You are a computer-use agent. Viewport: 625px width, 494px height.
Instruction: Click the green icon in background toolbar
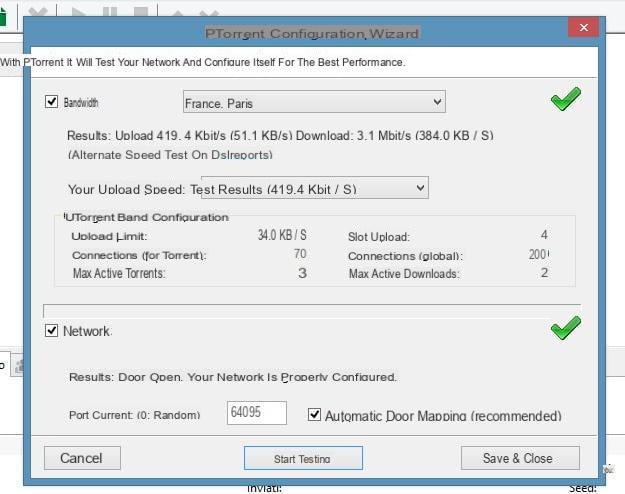[x=3, y=17]
